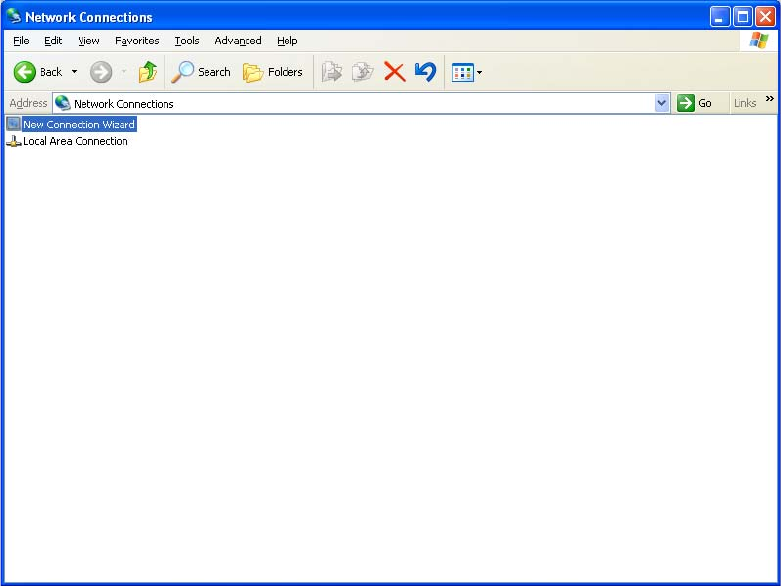Open the Tools menu
The image size is (781, 586).
click(x=187, y=41)
